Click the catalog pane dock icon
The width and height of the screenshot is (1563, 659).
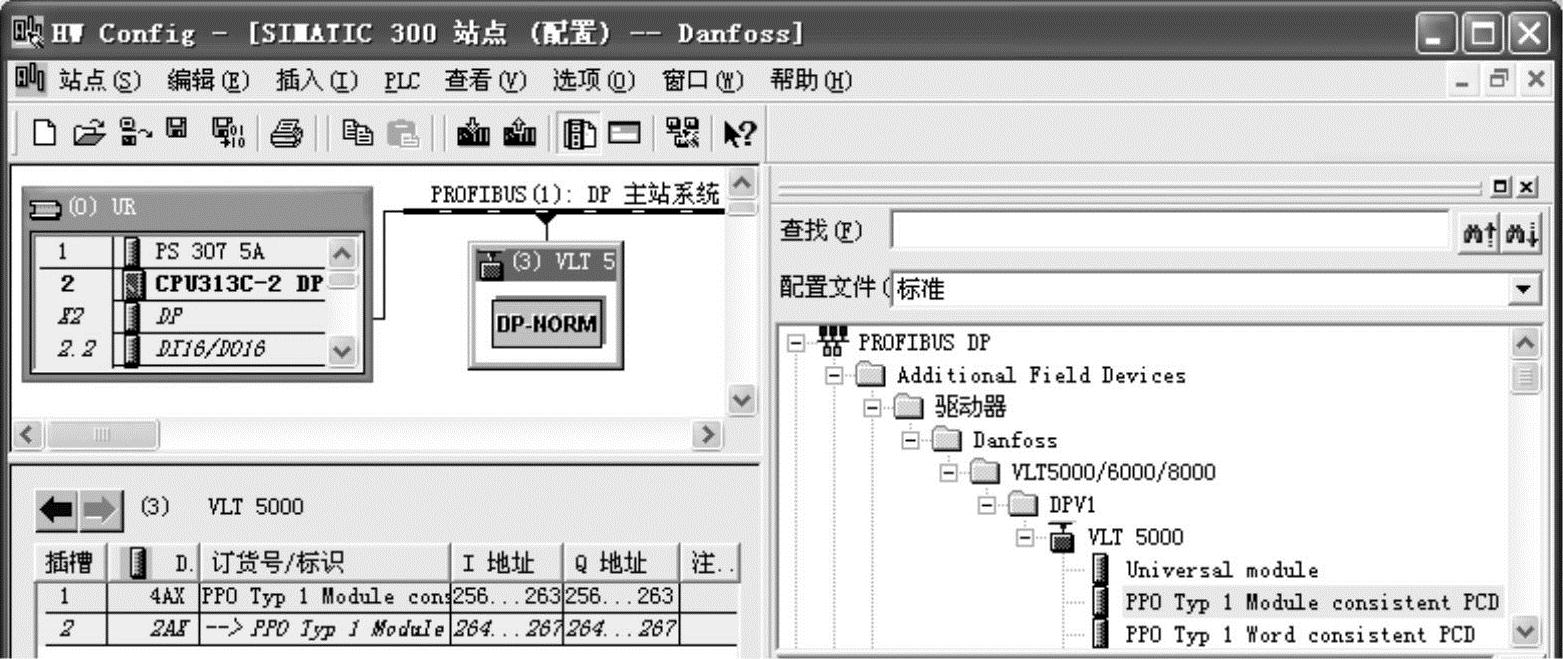pyautogui.click(x=1501, y=187)
